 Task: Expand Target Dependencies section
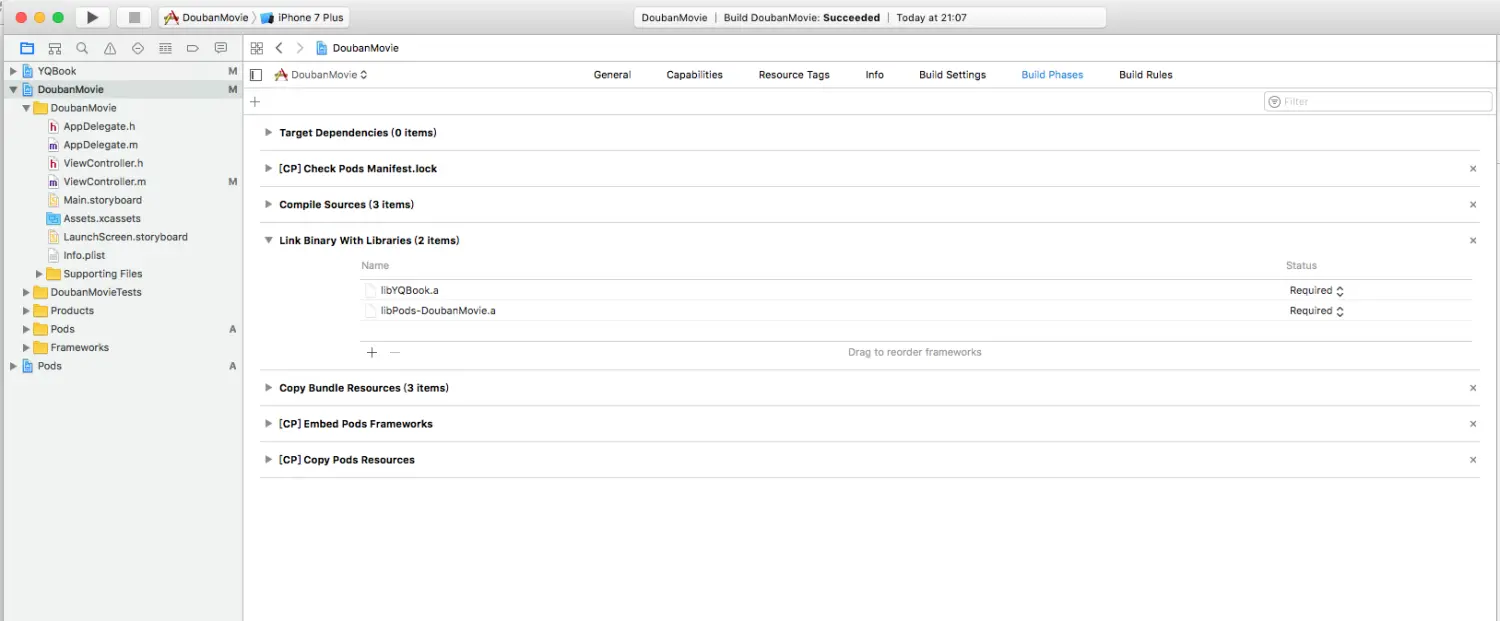268,133
